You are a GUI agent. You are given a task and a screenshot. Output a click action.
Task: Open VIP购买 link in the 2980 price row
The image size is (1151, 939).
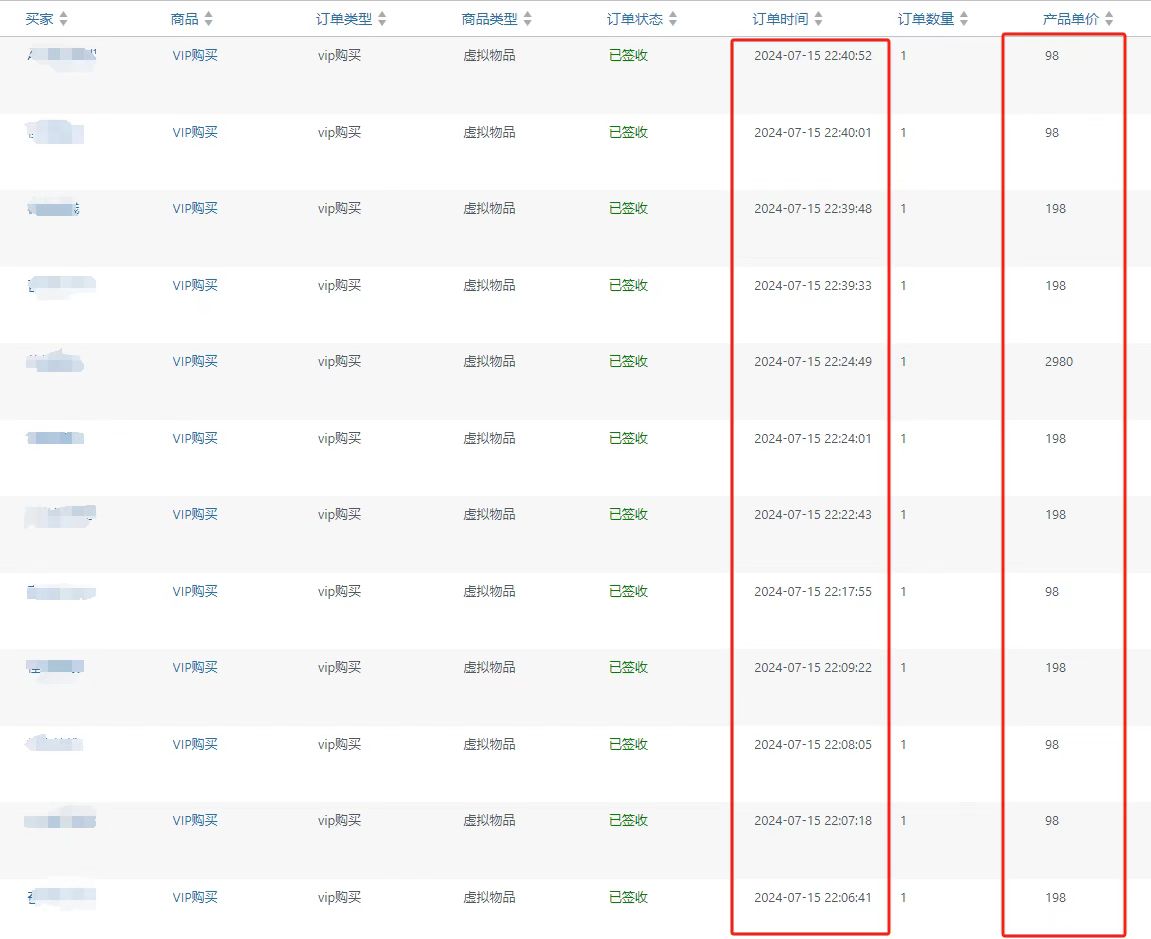[x=194, y=362]
